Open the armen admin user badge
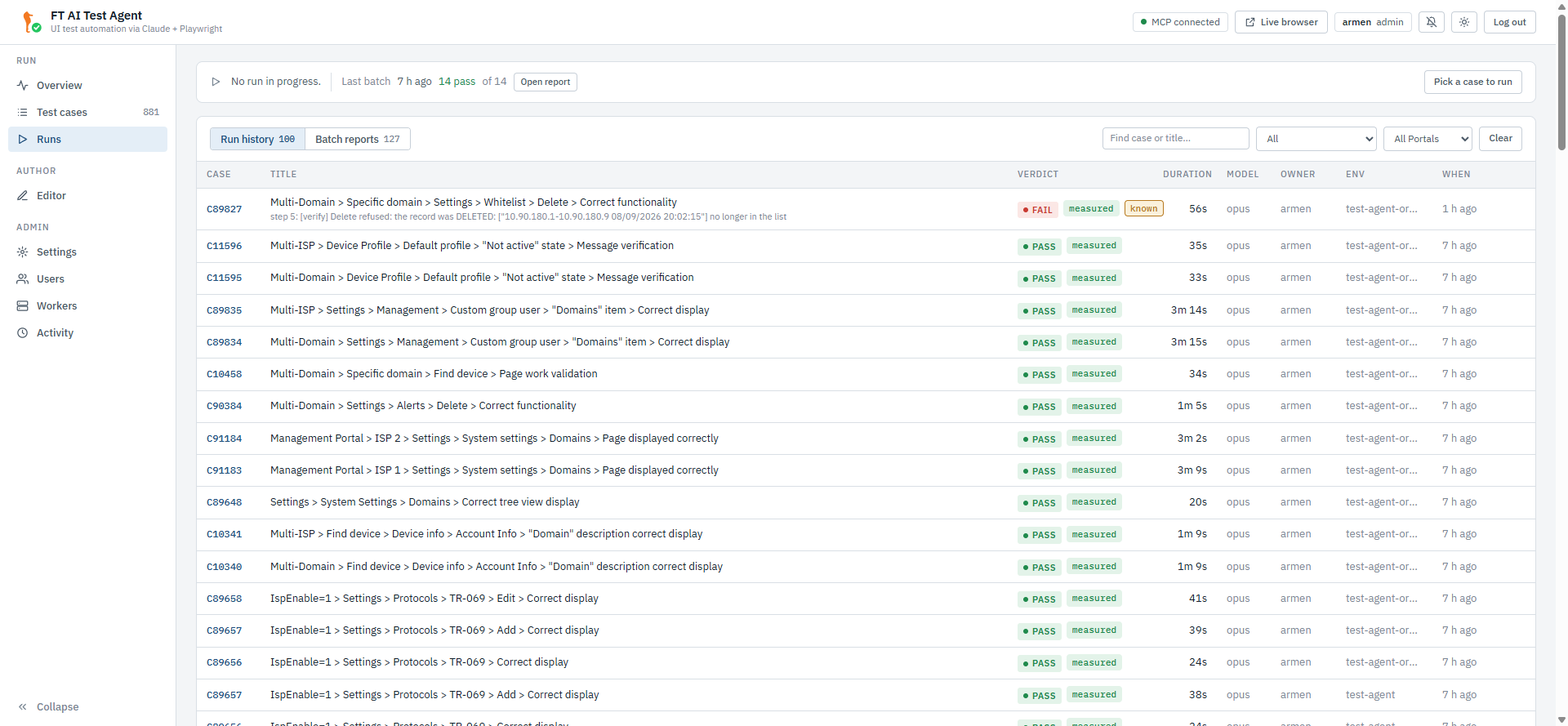The width and height of the screenshot is (1568, 726). (1373, 22)
